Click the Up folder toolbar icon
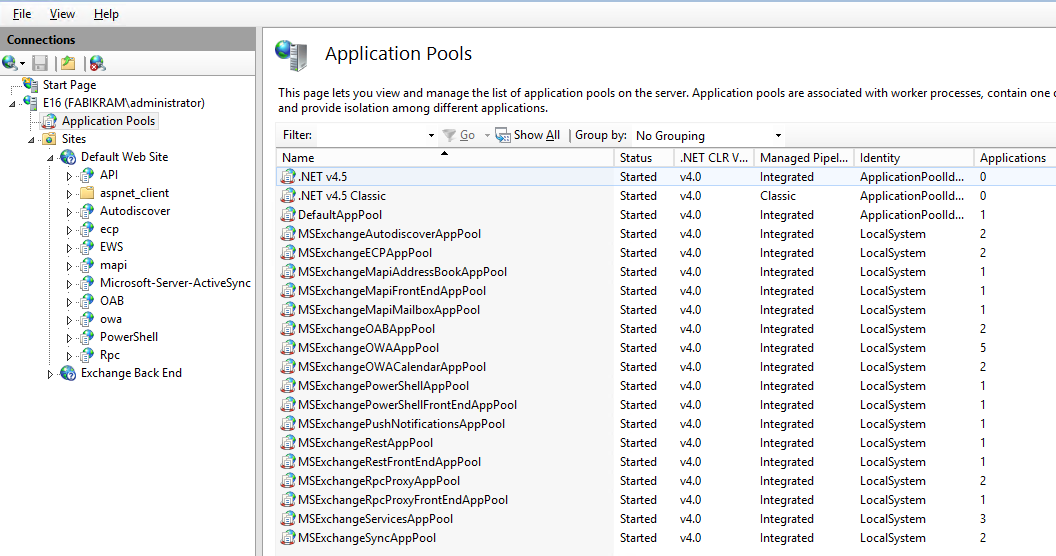The image size is (1056, 556). [68, 63]
